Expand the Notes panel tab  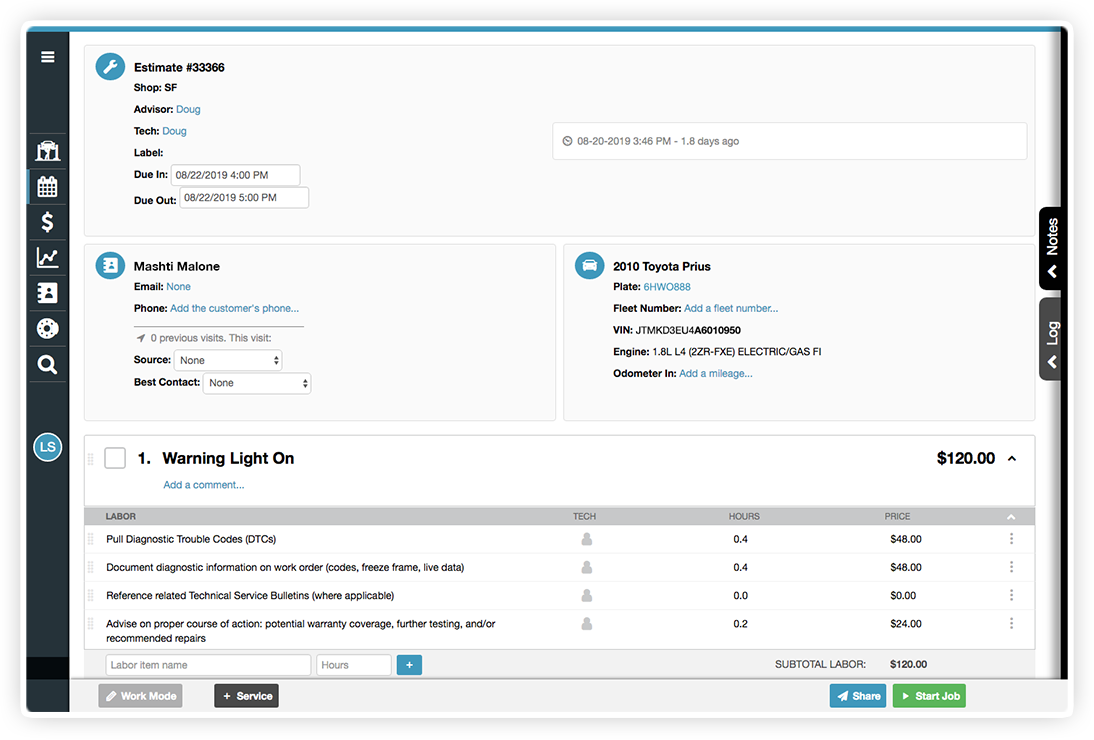1051,248
